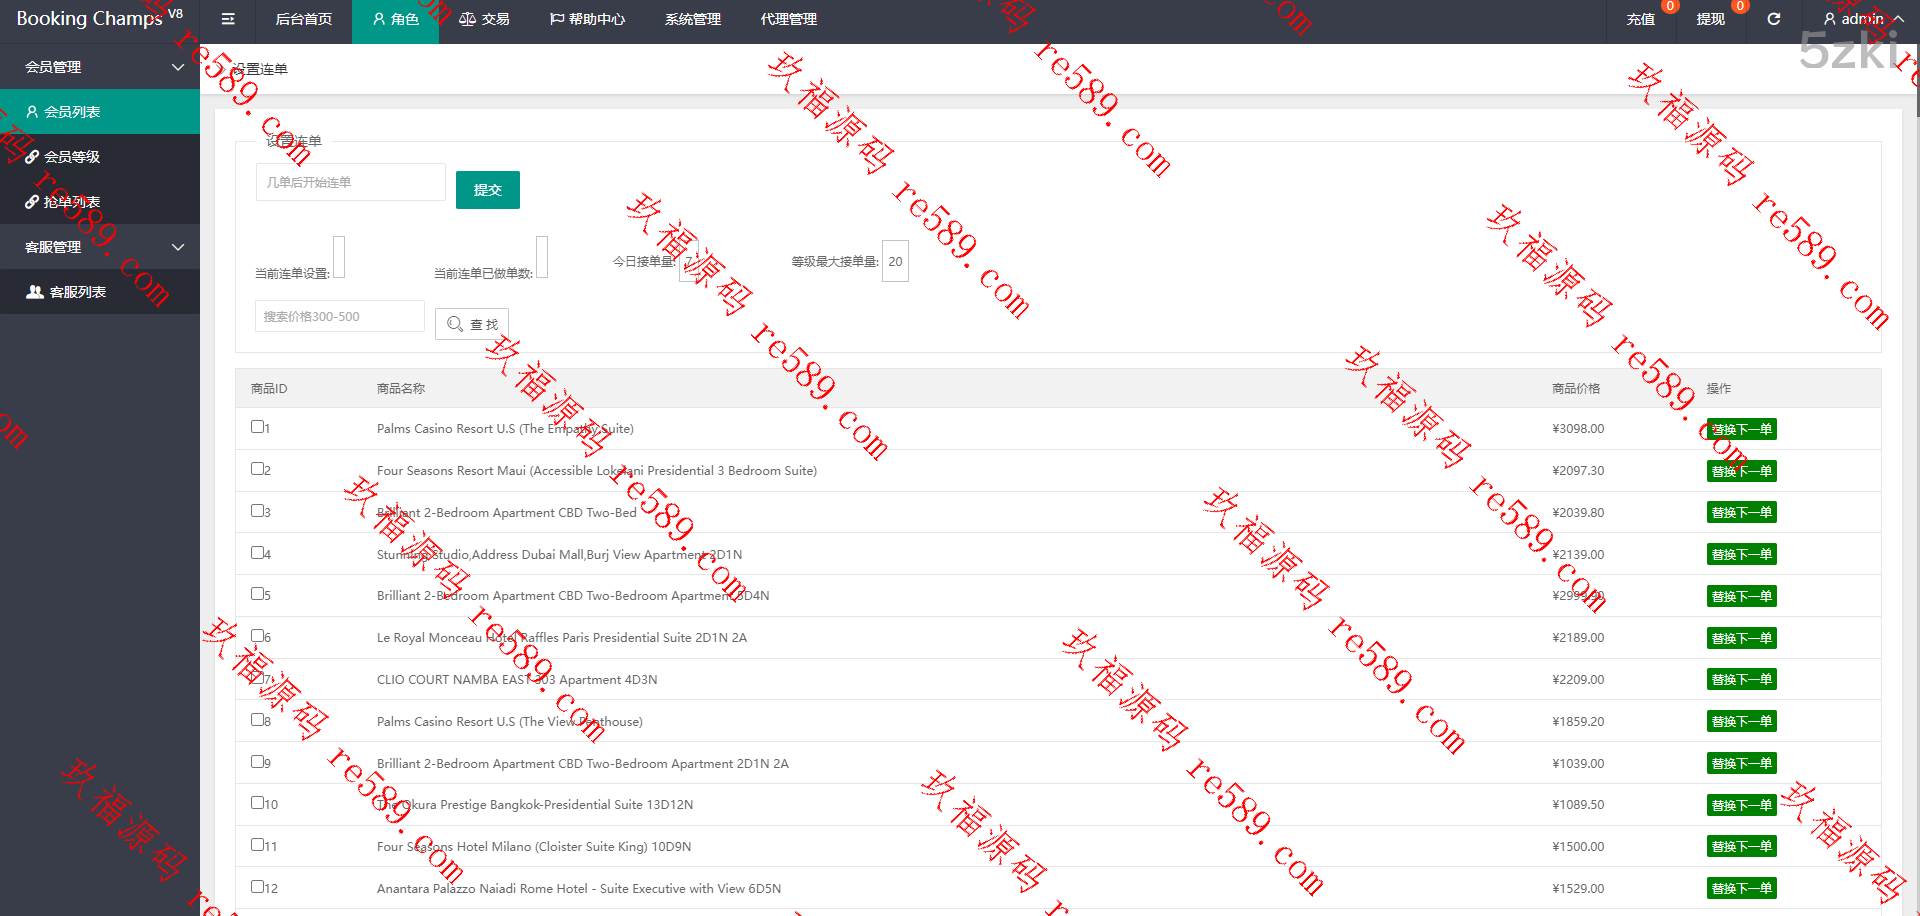Screen dimensions: 1920x916
Task: Open 帮助中心 with the flag icon
Action: click(x=587, y=19)
